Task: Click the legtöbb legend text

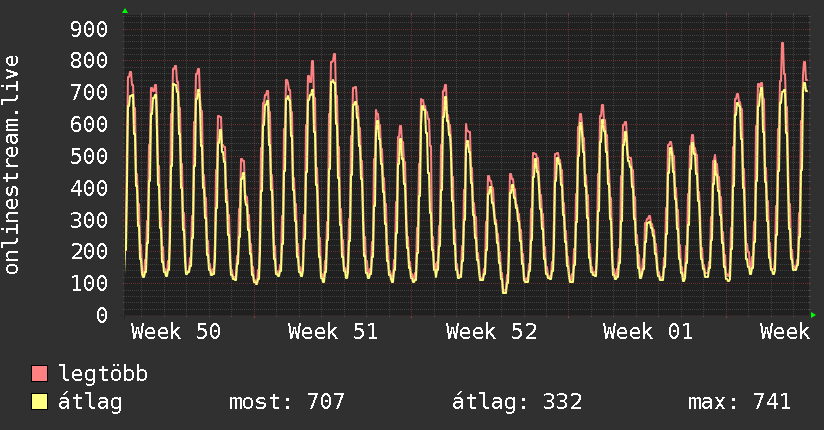Action: pos(103,374)
